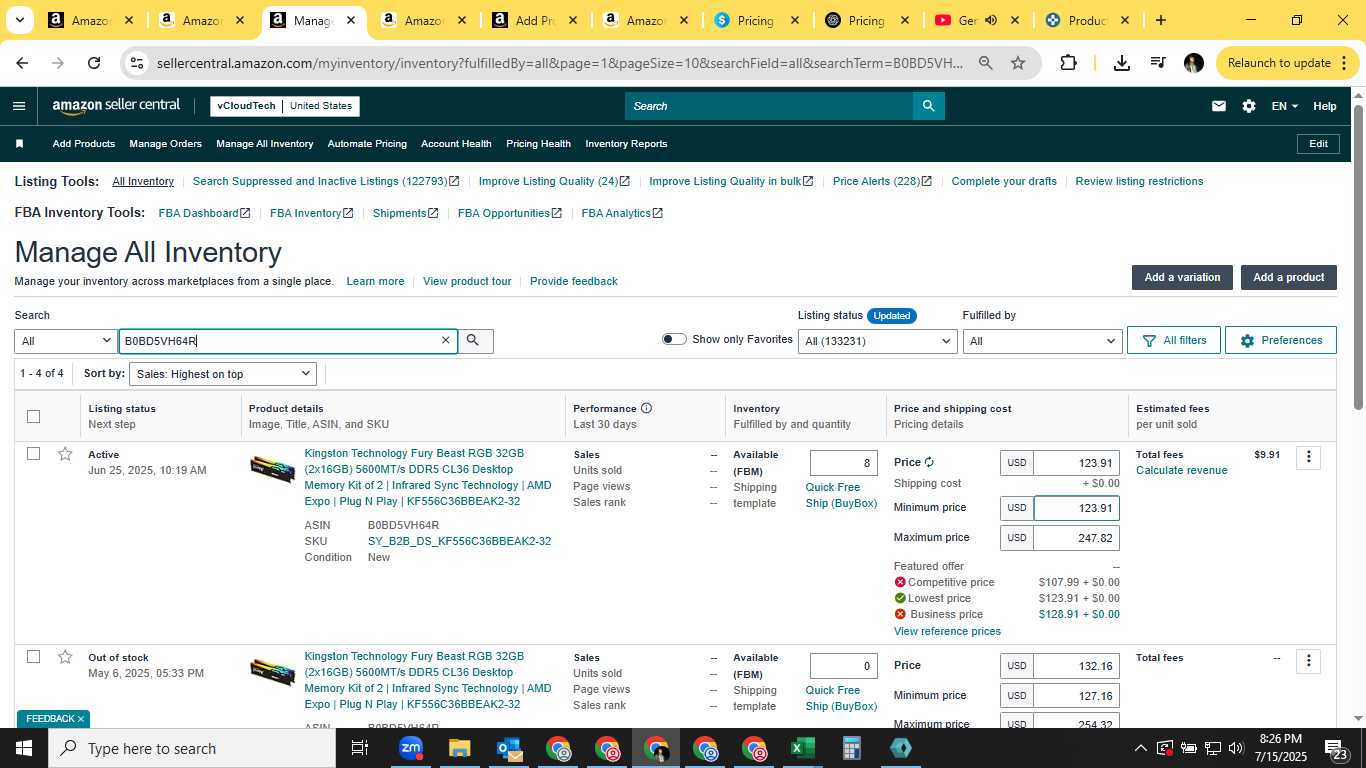This screenshot has width=1366, height=768.
Task: Click Calculate revenue link
Action: 1181,470
